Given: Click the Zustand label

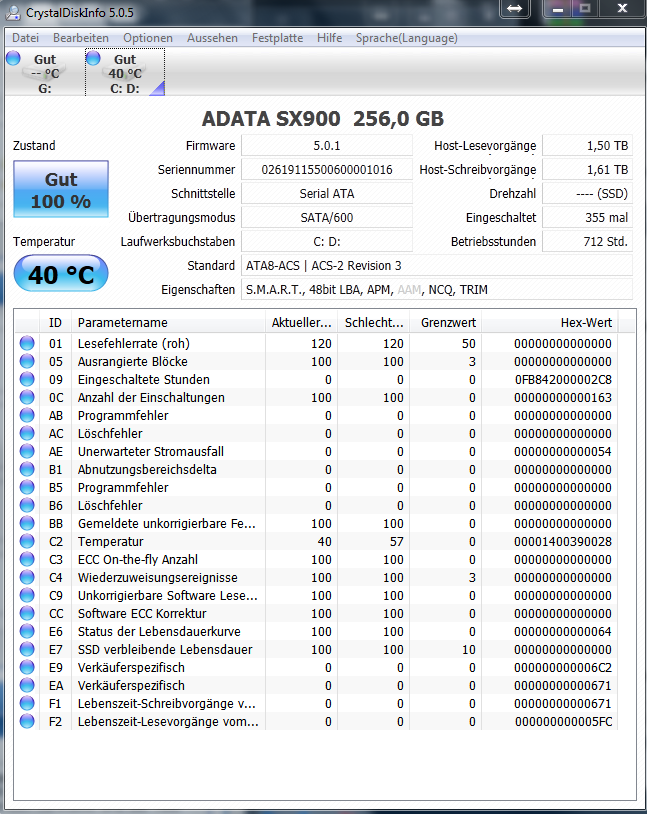Looking at the screenshot, I should coord(34,145).
